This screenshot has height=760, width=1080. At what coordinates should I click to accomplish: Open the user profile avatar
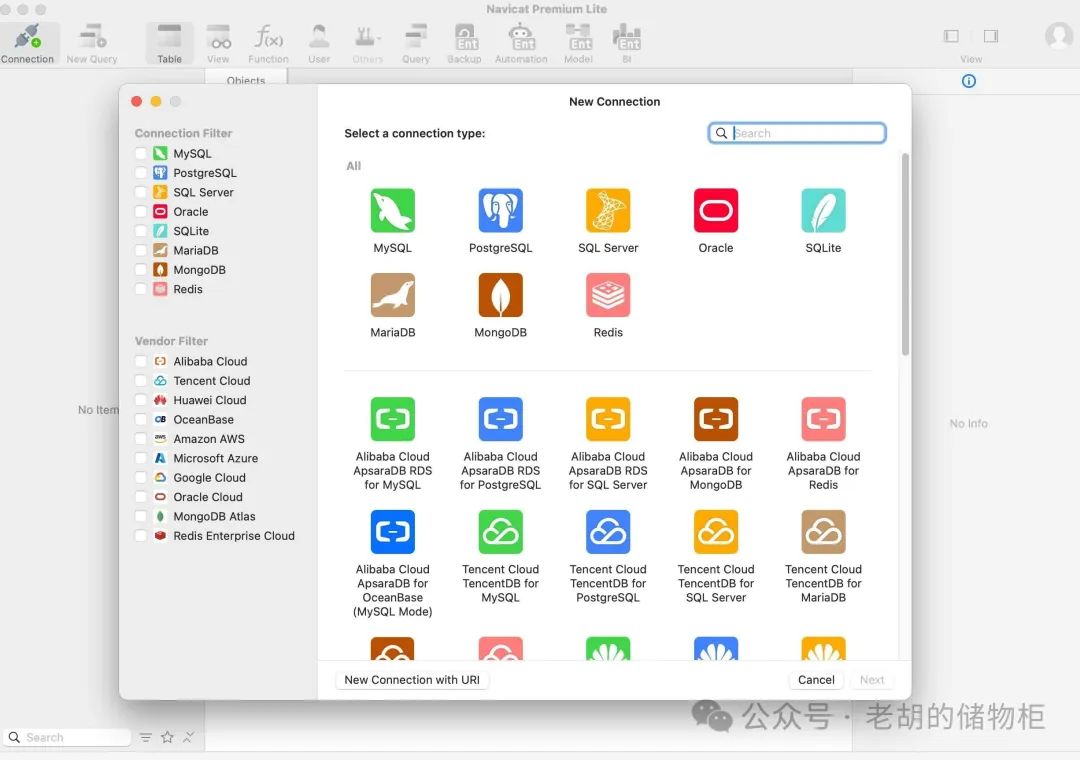coord(1059,36)
